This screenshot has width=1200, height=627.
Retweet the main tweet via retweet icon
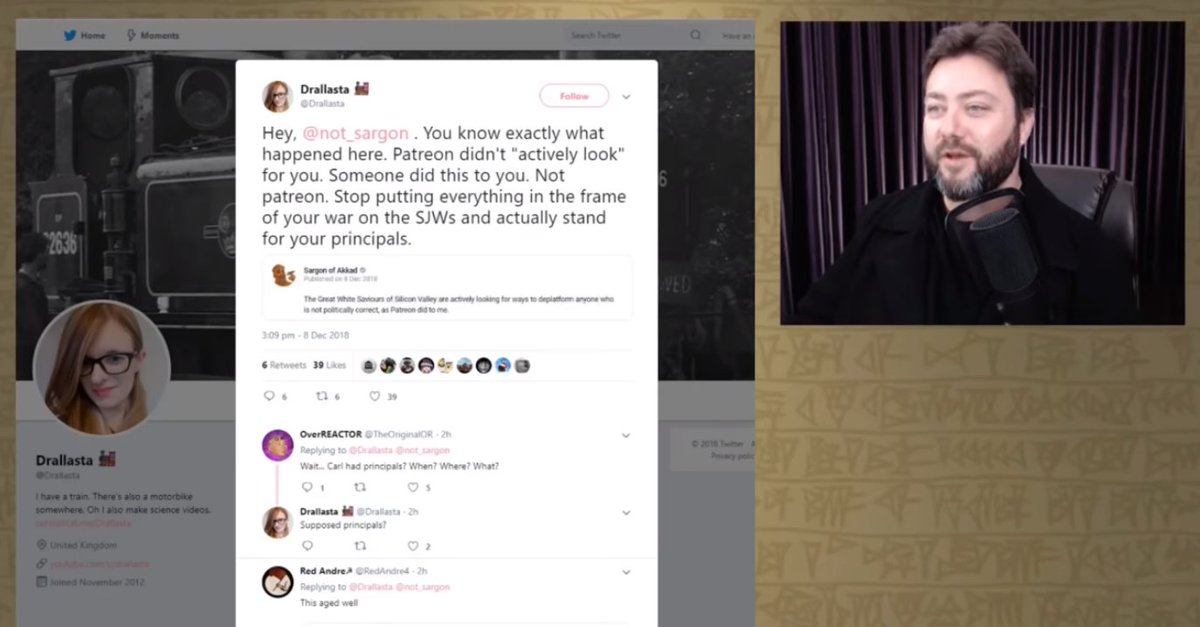[322, 396]
